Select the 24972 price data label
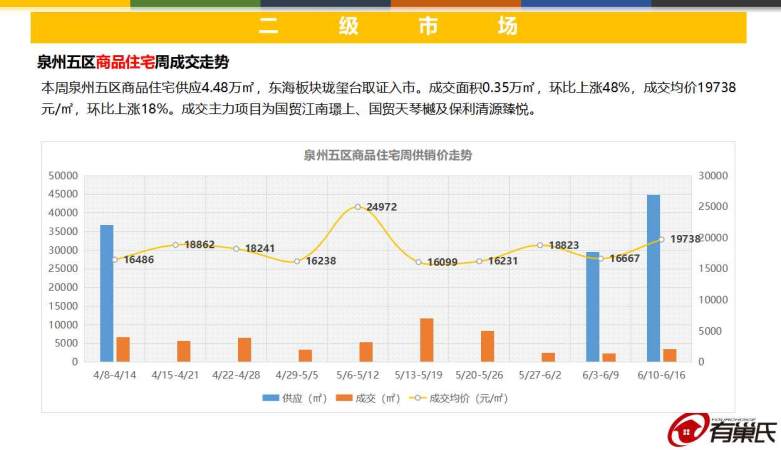 382,207
